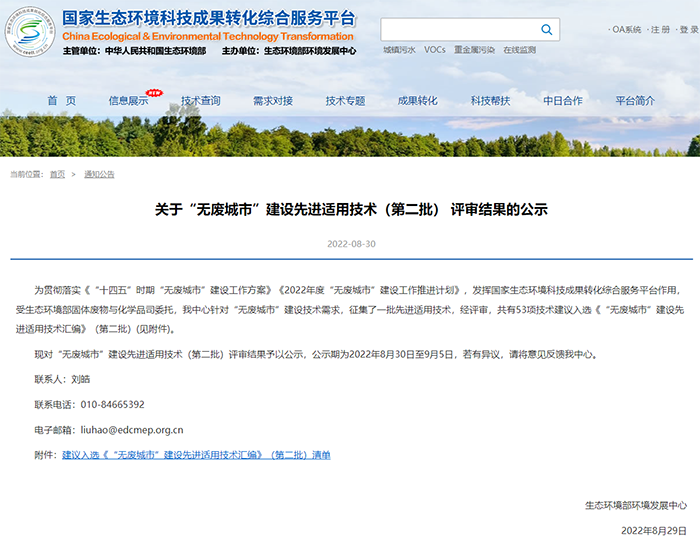The width and height of the screenshot is (700, 538).
Task: Click the OA系统 link
Action: coord(626,30)
